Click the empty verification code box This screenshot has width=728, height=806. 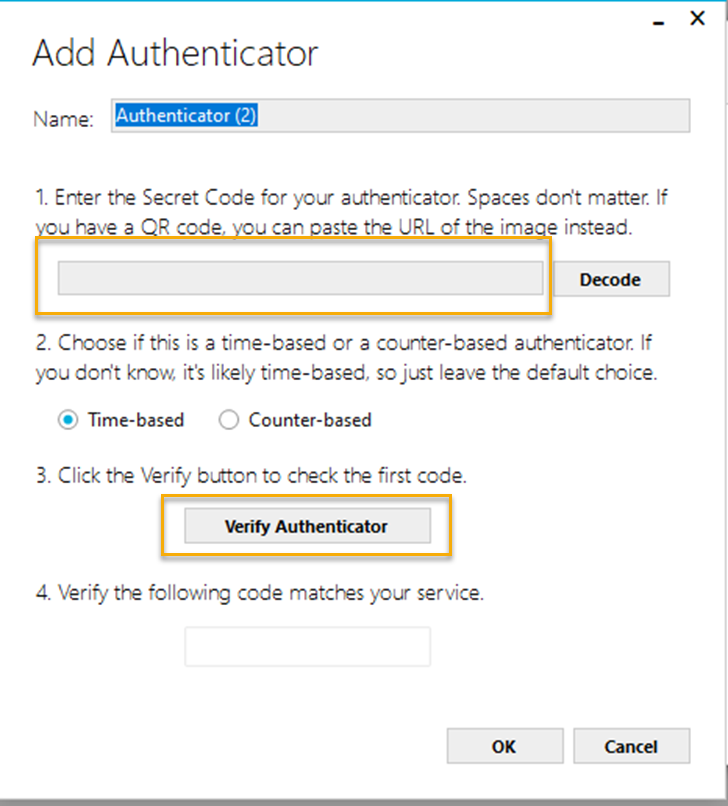[307, 647]
